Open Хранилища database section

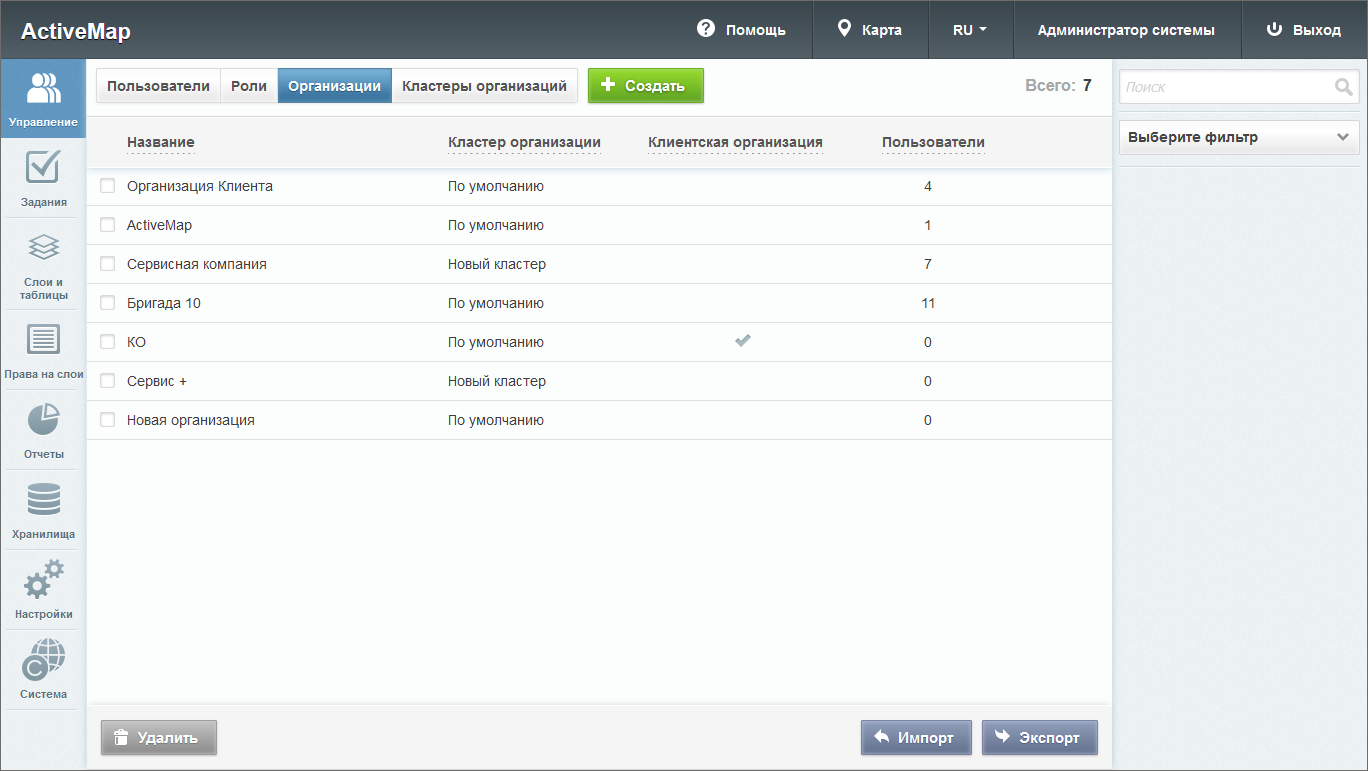(43, 510)
